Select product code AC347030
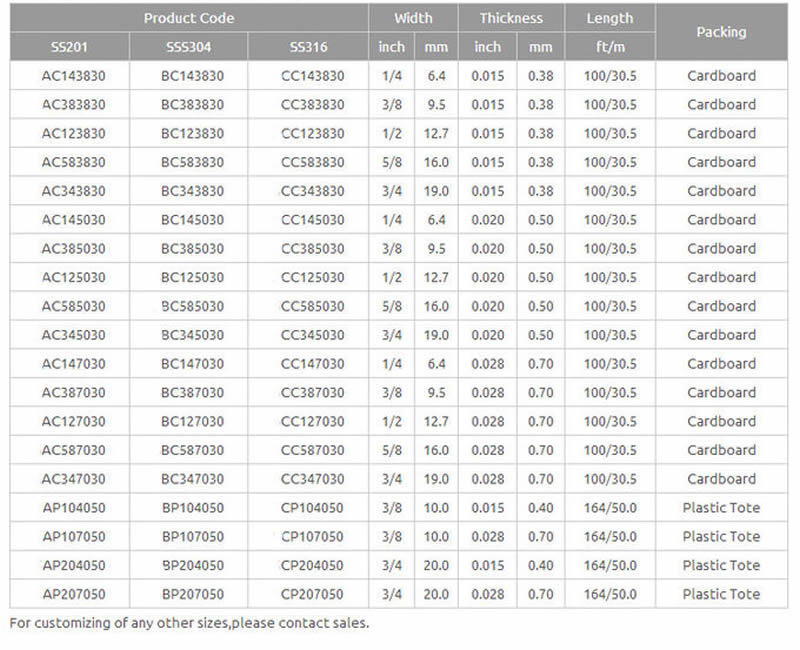This screenshot has height=650, width=800. 73,479
